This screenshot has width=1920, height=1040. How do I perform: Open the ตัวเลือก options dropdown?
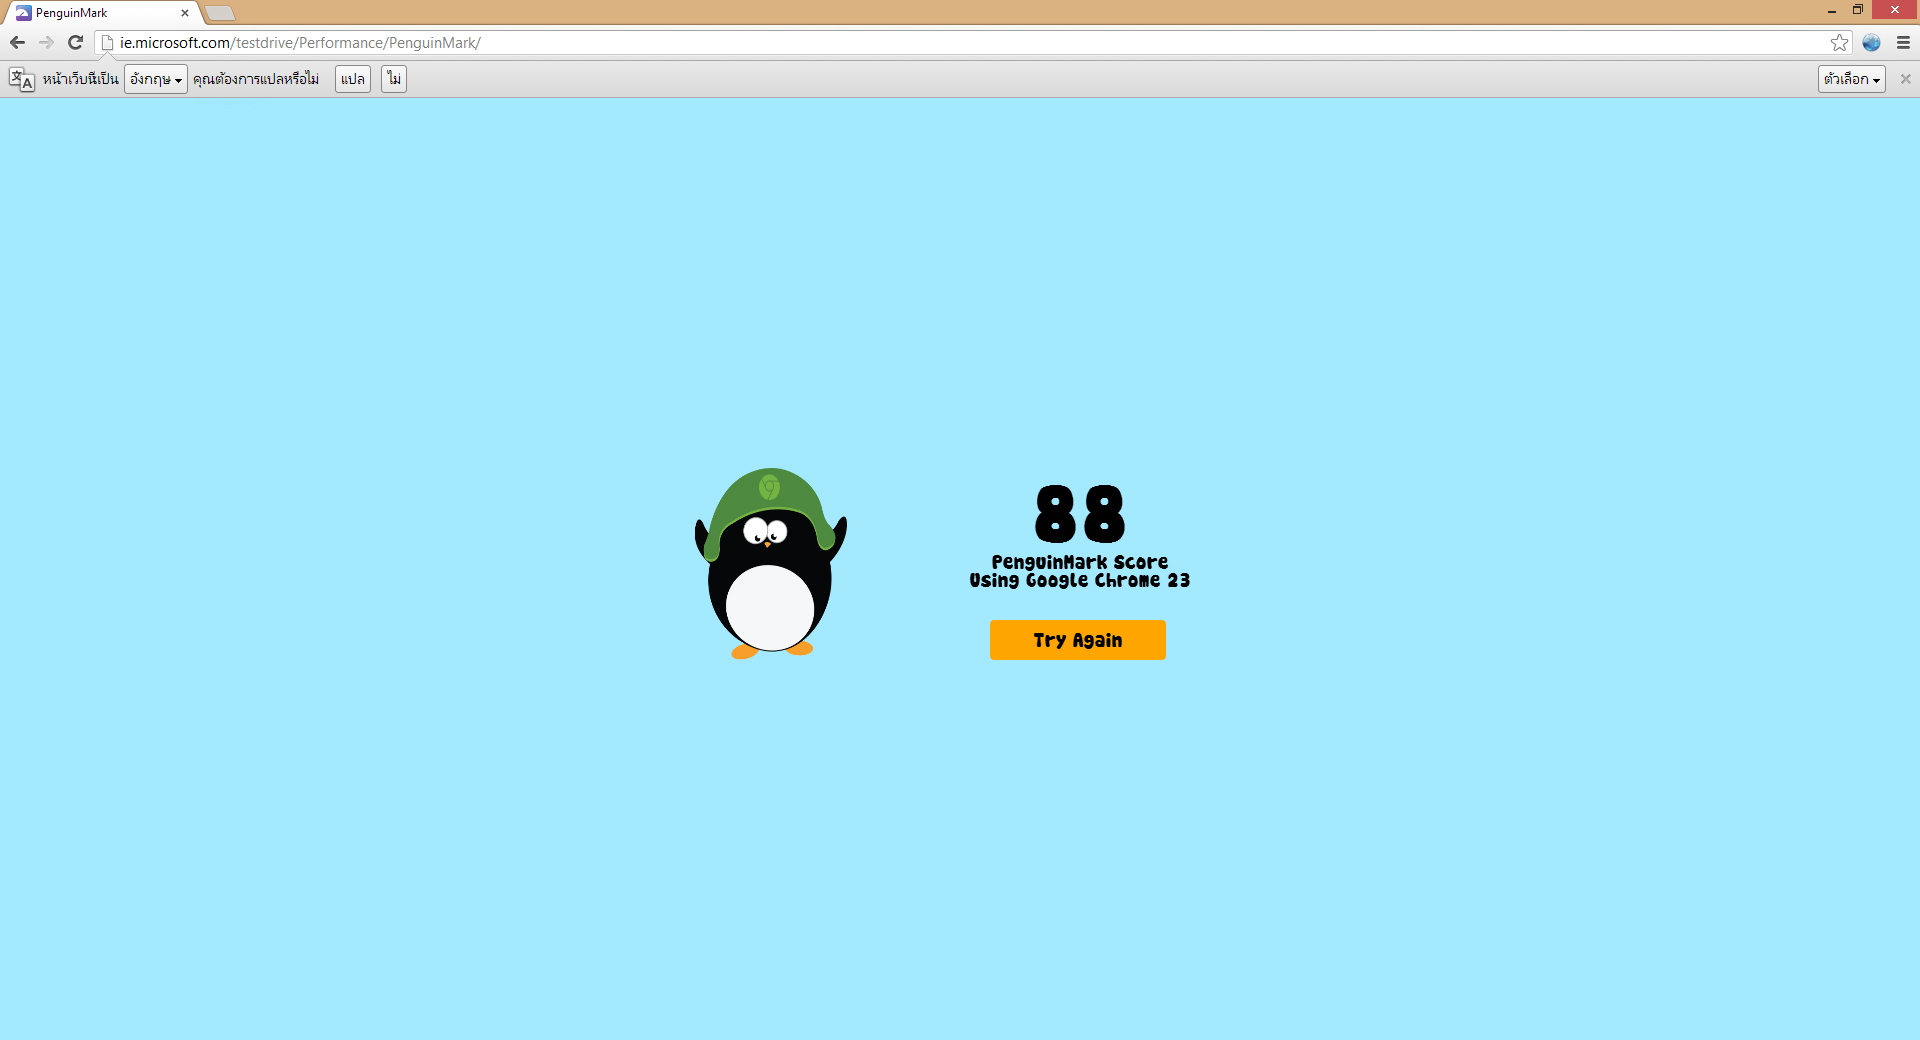click(x=1851, y=79)
